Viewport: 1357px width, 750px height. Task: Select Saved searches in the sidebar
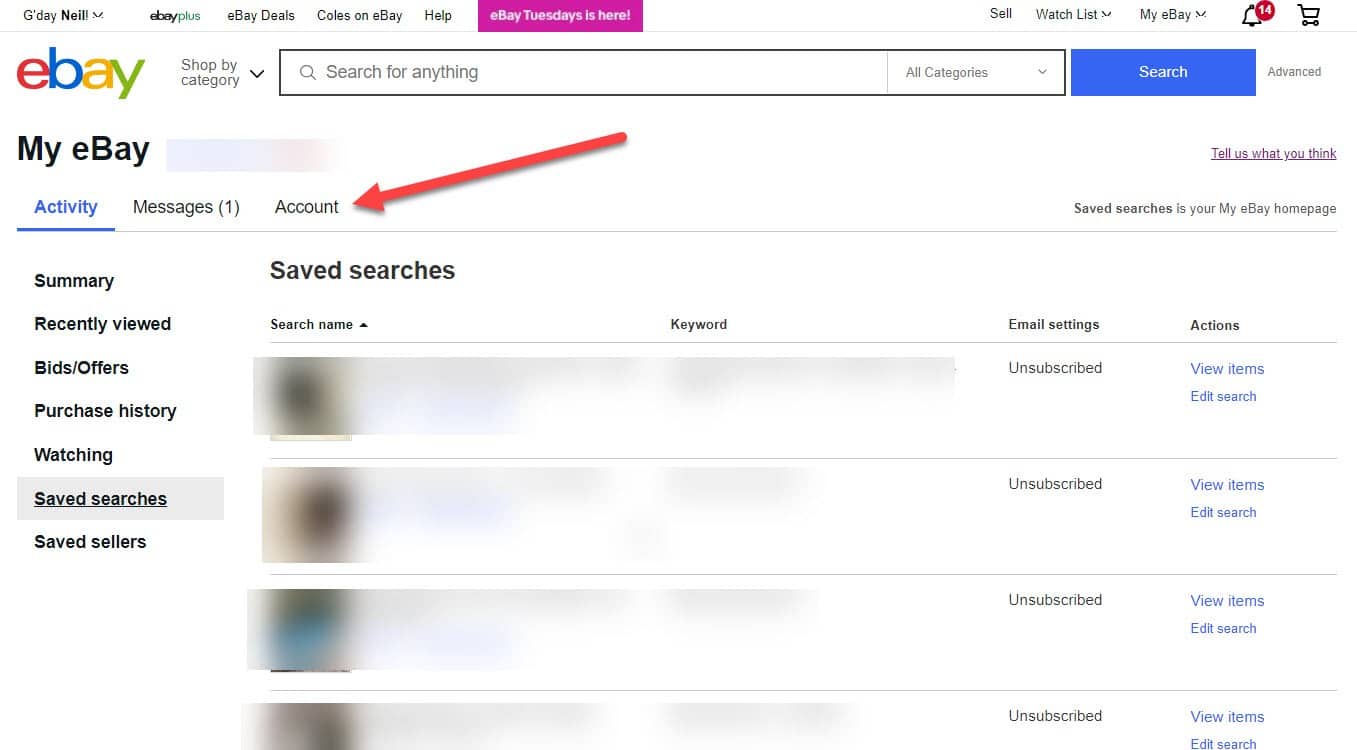(x=120, y=499)
